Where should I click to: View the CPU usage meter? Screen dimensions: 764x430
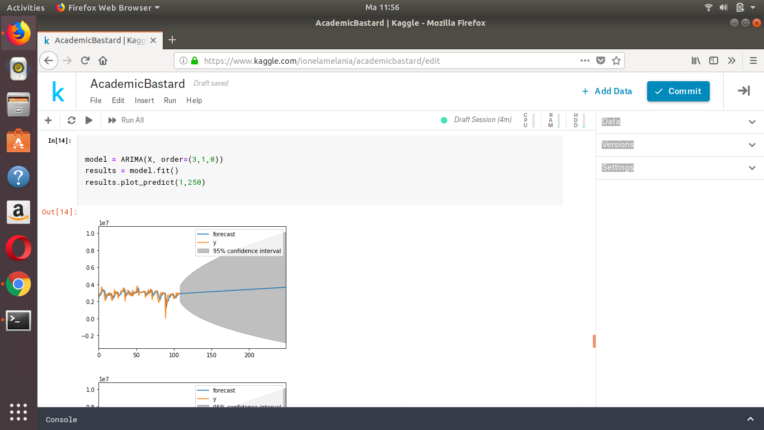[528, 120]
